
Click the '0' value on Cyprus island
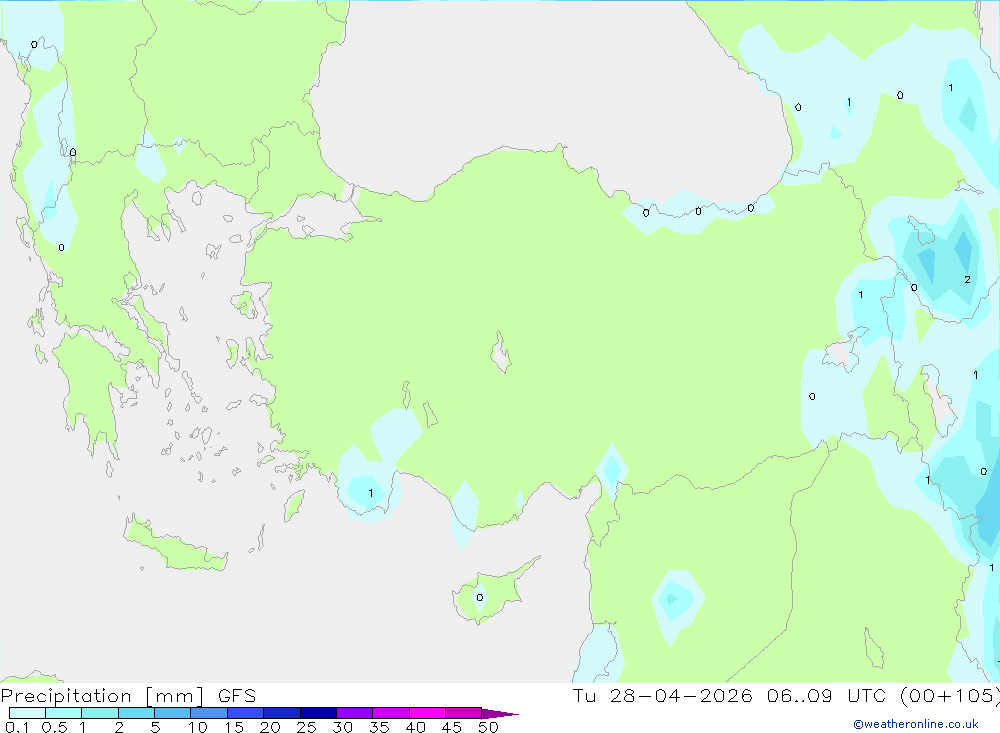pyautogui.click(x=480, y=598)
